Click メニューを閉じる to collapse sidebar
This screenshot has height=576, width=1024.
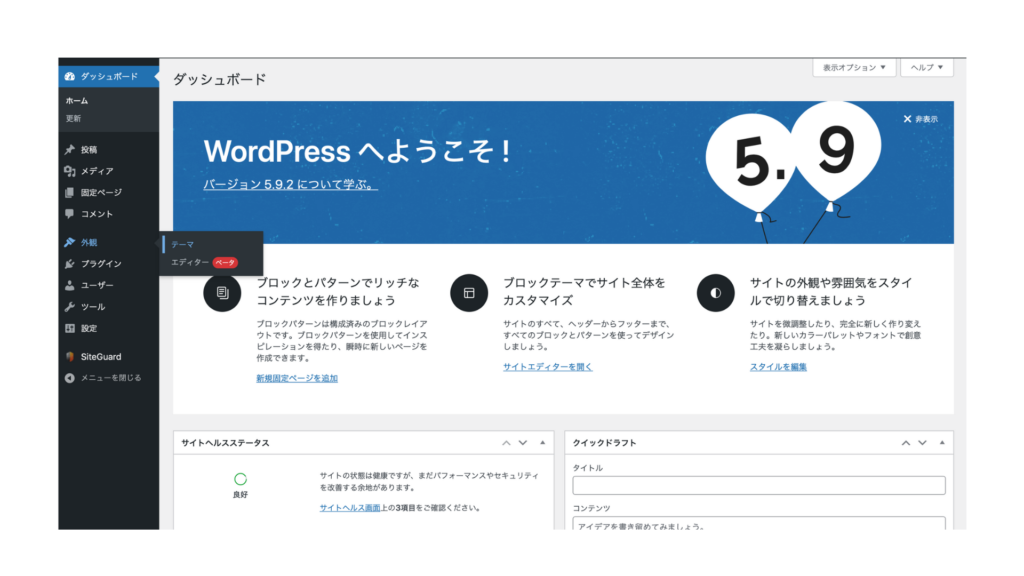tap(111, 378)
